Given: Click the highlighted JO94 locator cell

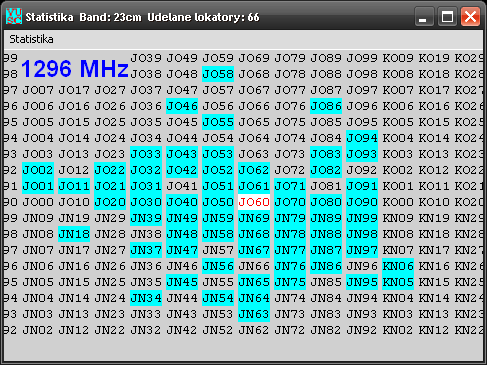Looking at the screenshot, I should [362, 138].
